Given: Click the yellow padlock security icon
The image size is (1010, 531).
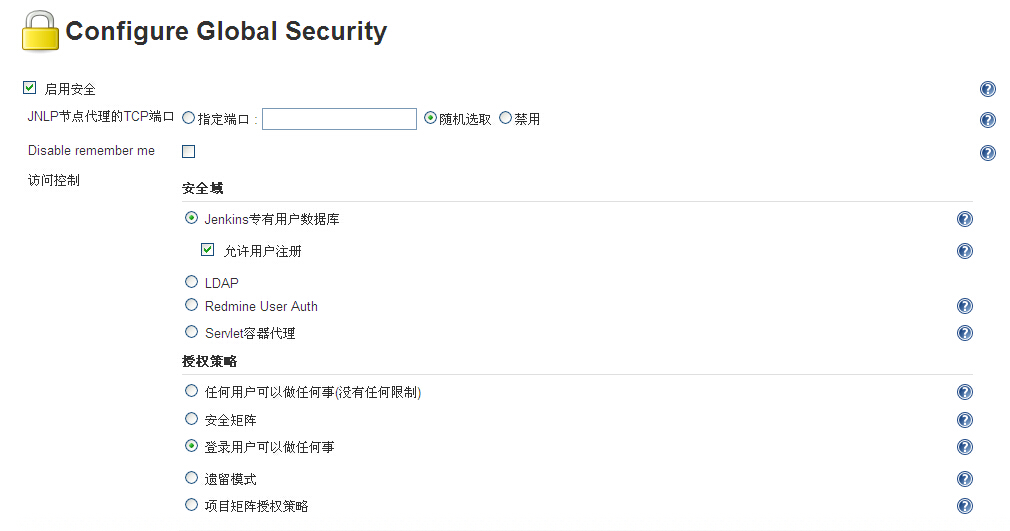Looking at the screenshot, I should click(x=40, y=31).
